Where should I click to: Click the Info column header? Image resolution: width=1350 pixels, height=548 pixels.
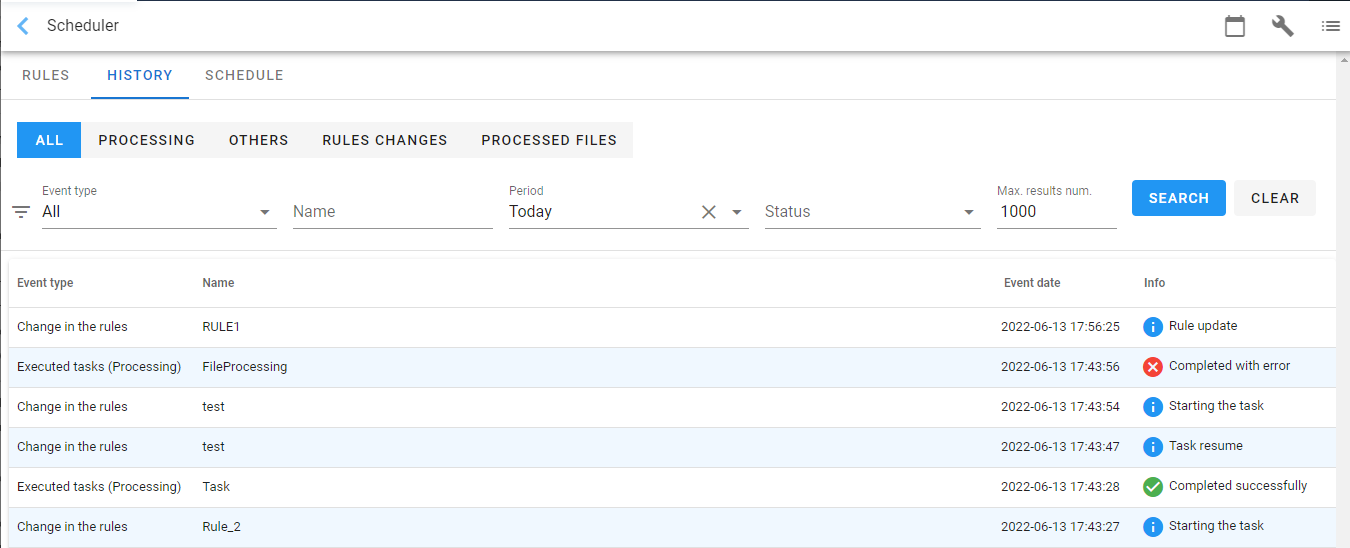point(1154,283)
